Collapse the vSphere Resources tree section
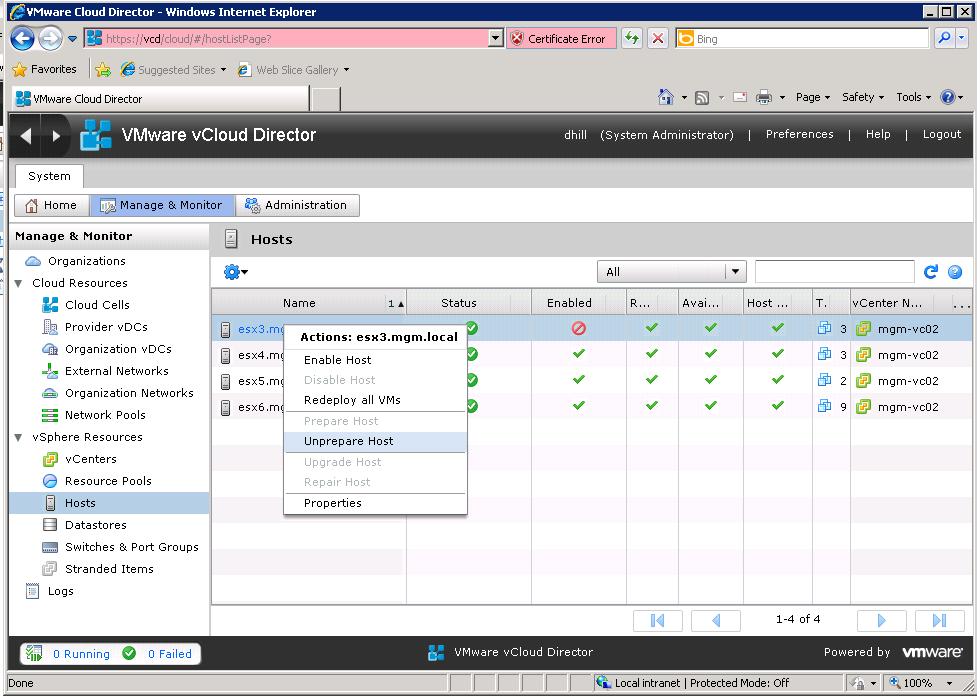 [19, 437]
